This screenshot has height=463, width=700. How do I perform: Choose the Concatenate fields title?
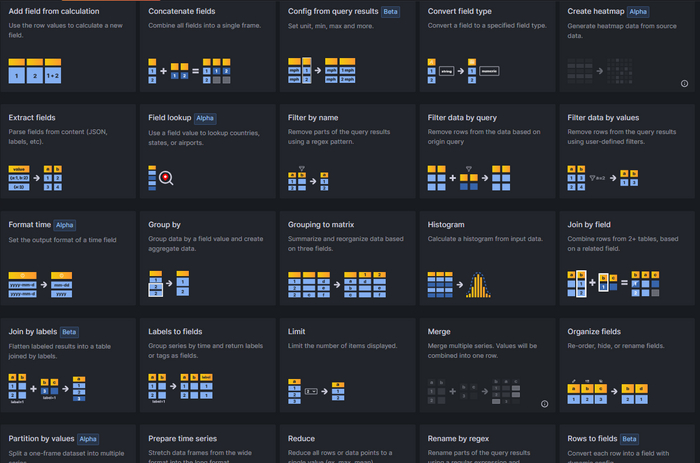pos(182,11)
